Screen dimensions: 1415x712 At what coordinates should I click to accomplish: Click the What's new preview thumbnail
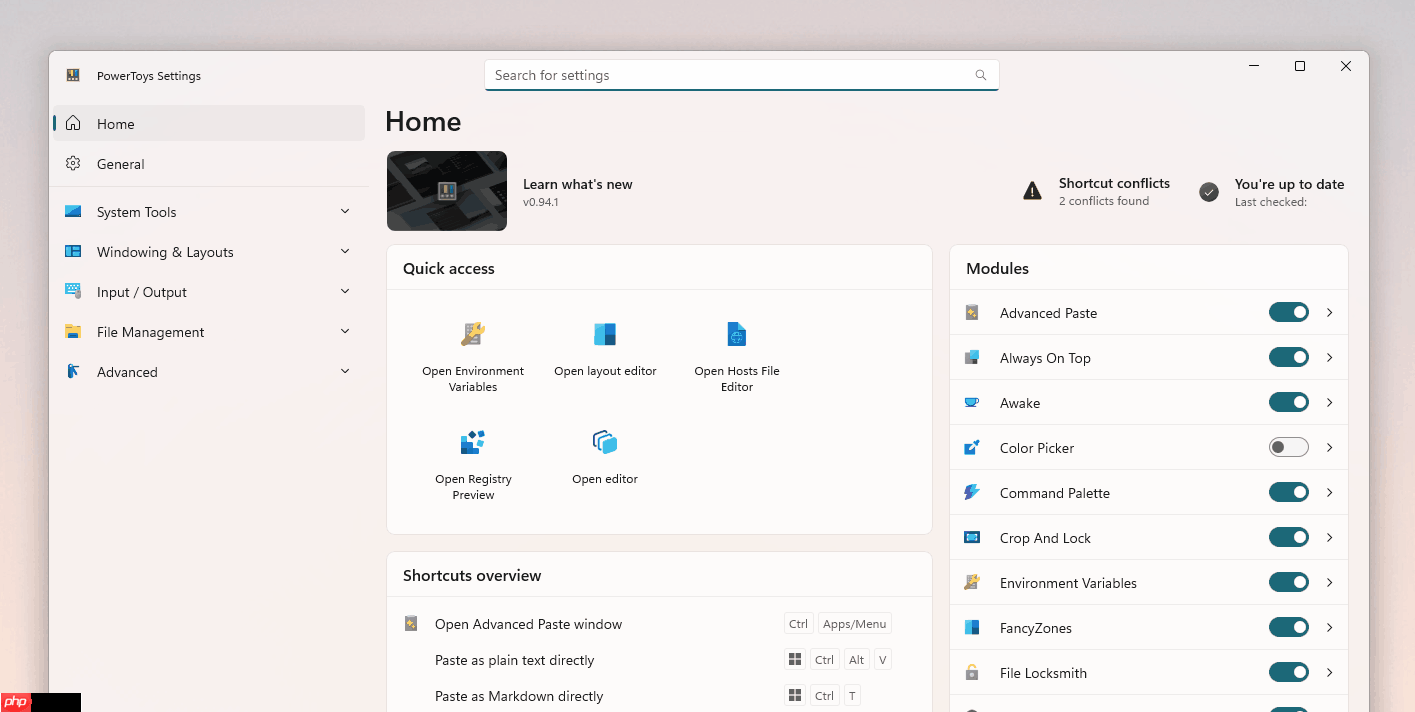(447, 191)
